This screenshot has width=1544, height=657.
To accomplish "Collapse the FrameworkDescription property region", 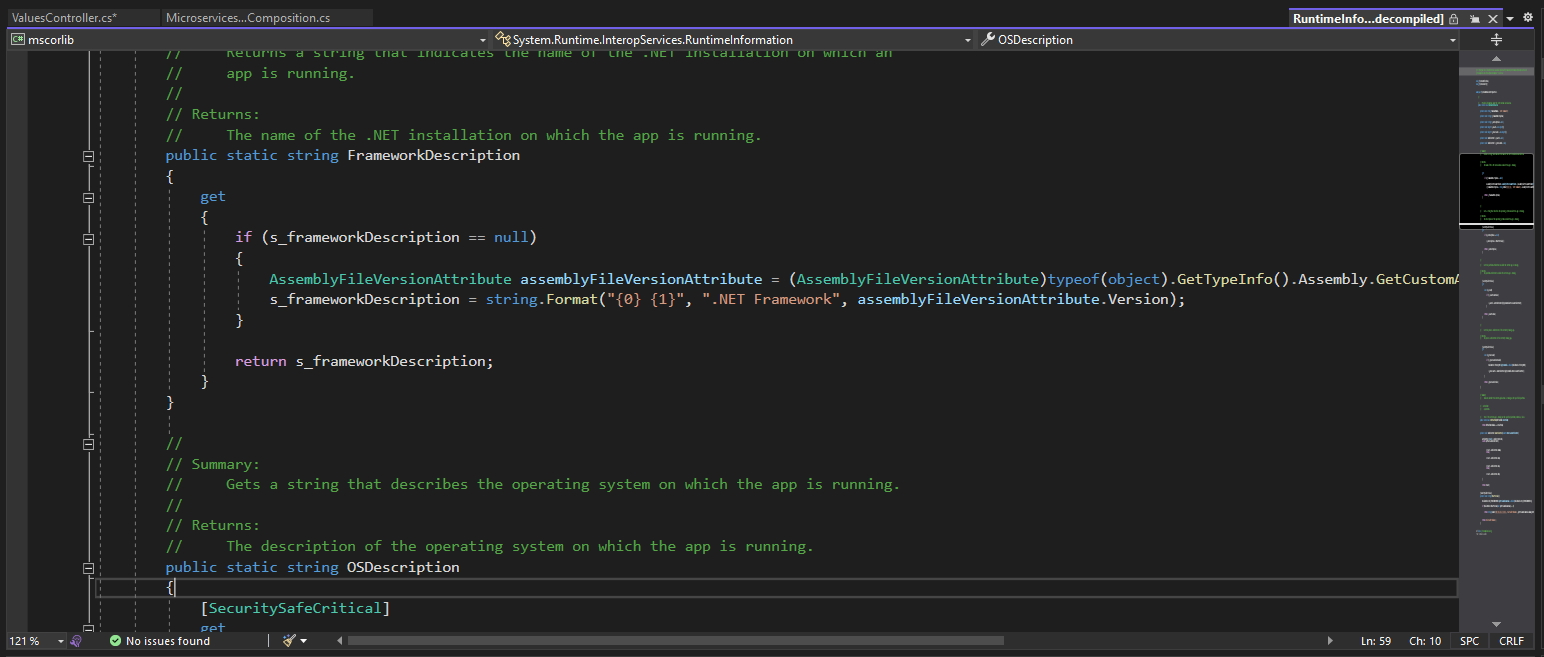I will (x=88, y=155).
